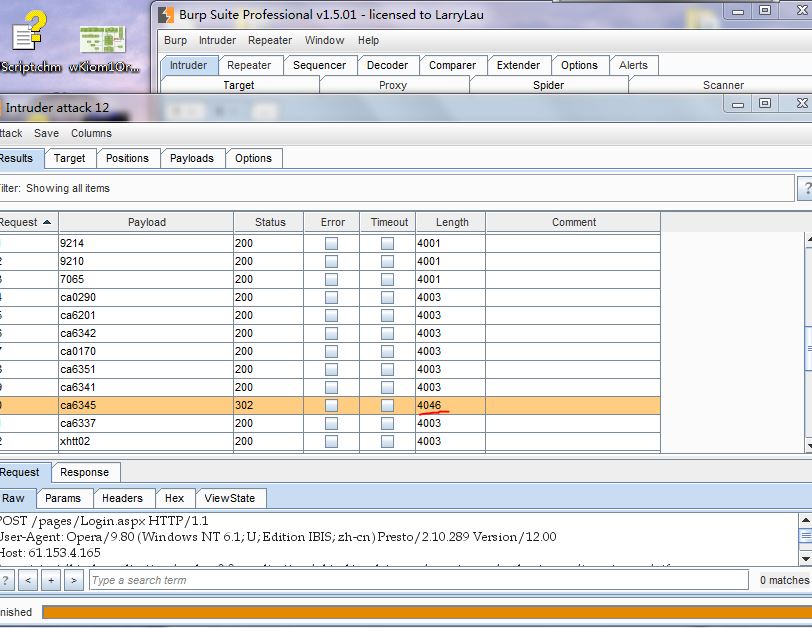This screenshot has width=812, height=628.
Task: Open the Proxy tab
Action: (393, 85)
